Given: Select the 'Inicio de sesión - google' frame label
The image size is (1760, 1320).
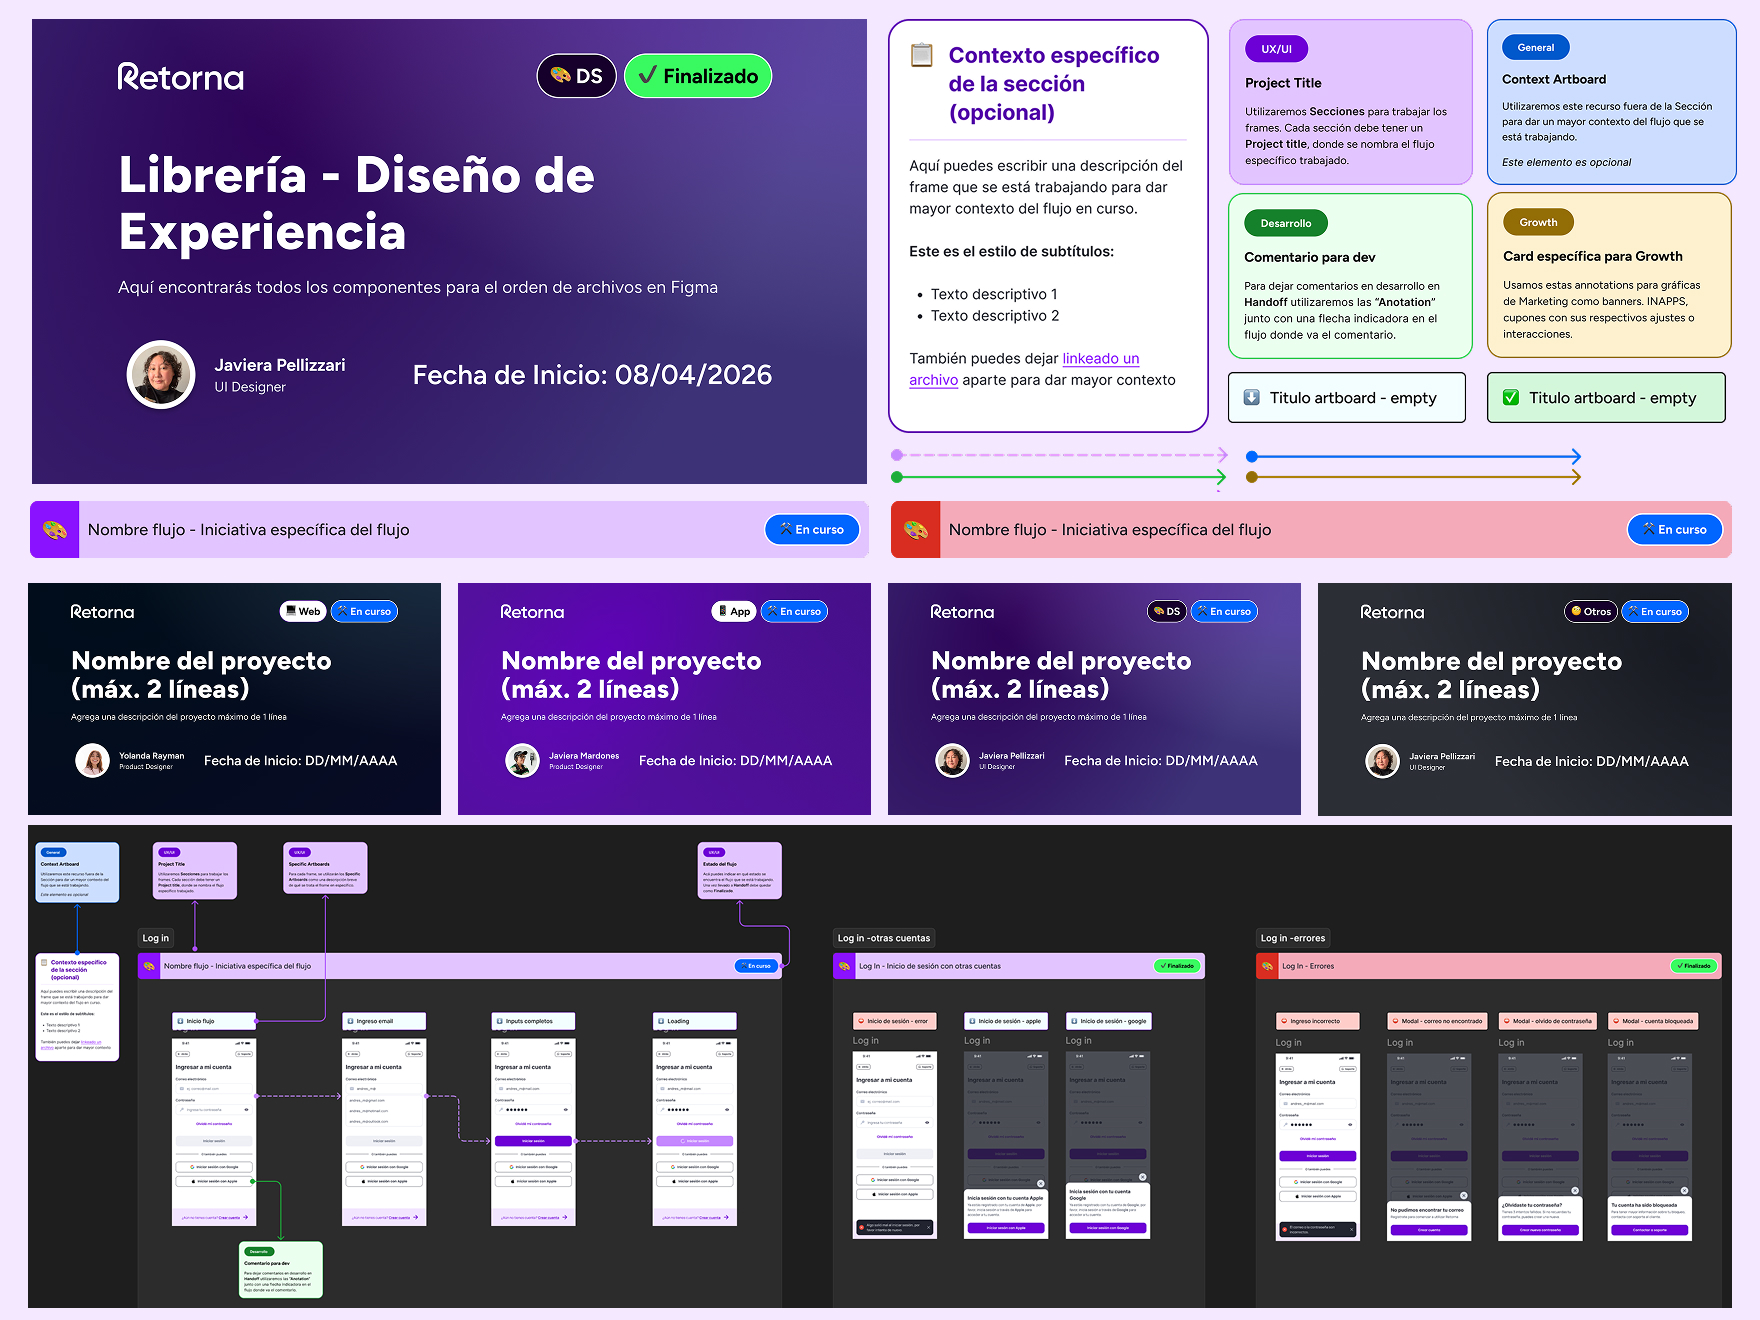Looking at the screenshot, I should [x=1109, y=1021].
